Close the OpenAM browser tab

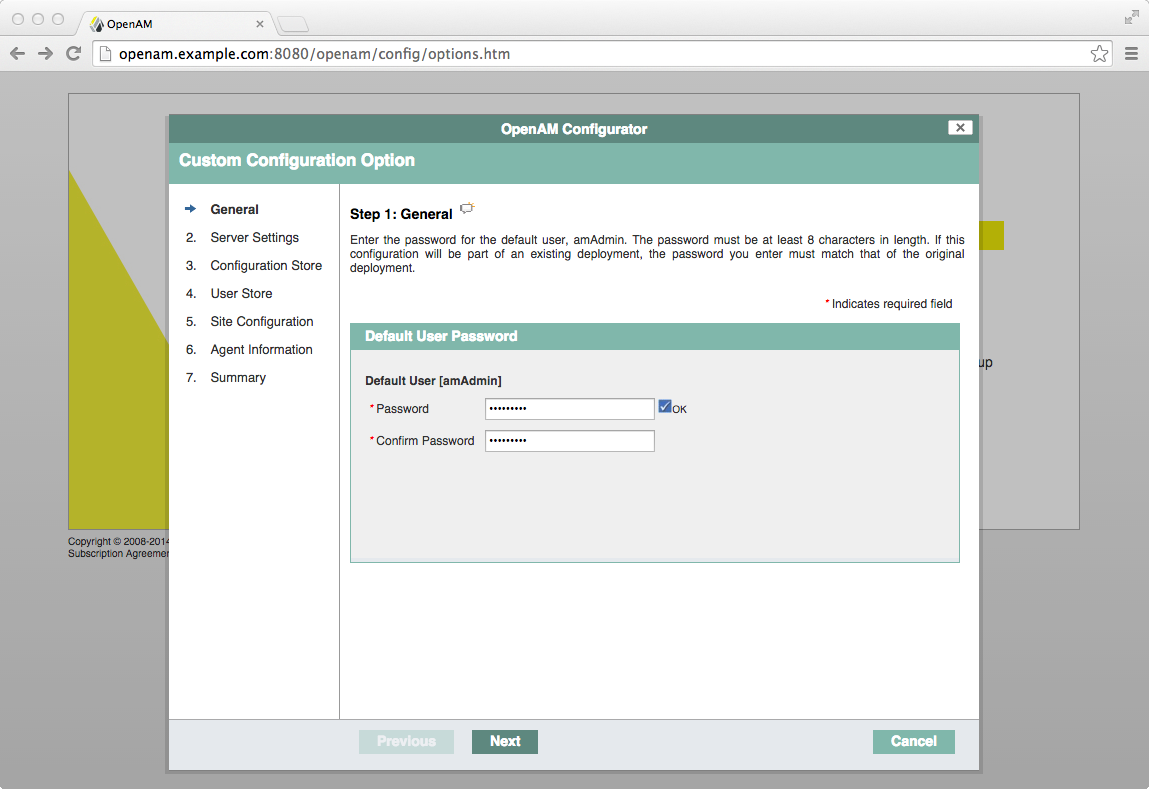259,24
